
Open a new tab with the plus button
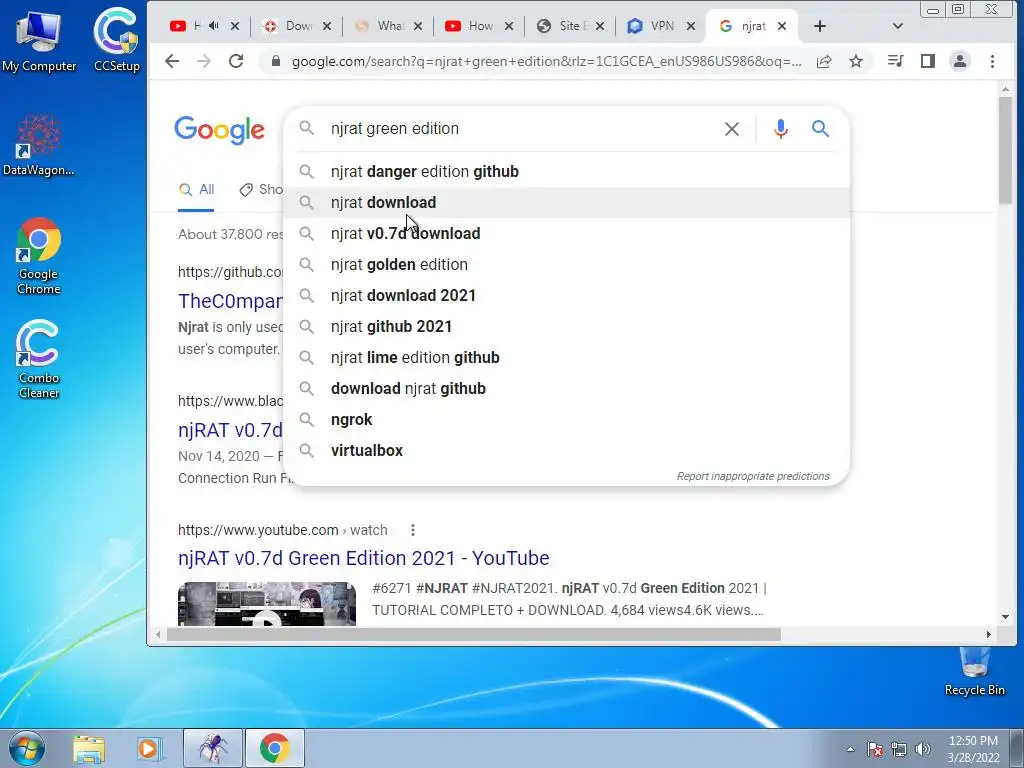(820, 26)
